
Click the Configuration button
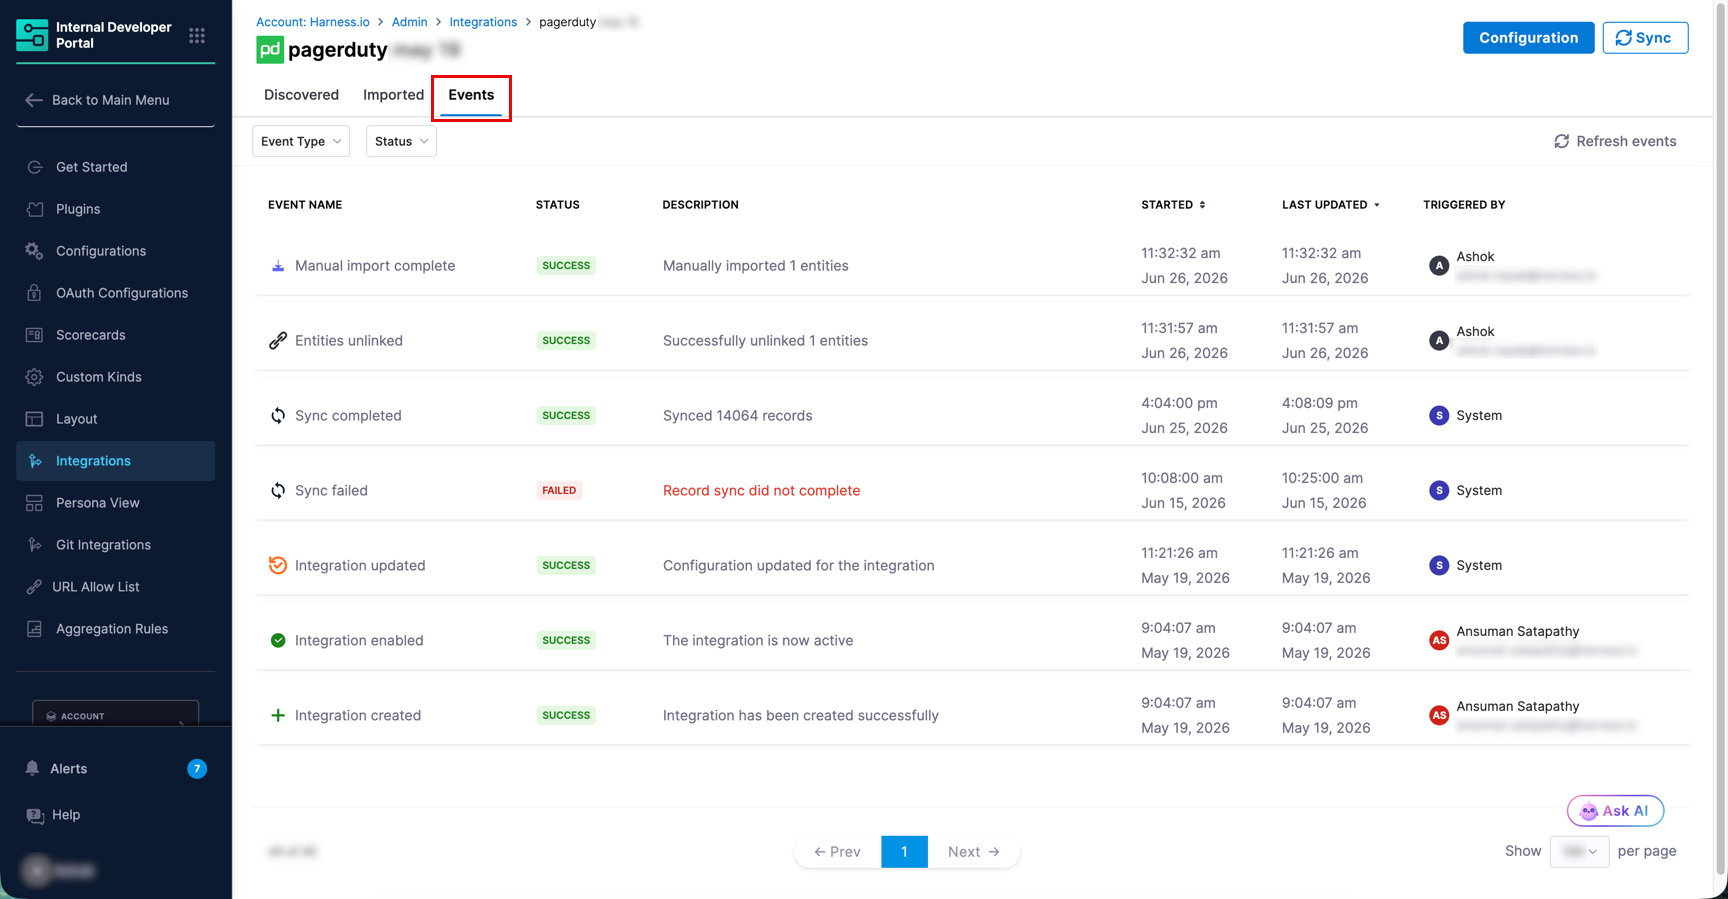pos(1528,38)
